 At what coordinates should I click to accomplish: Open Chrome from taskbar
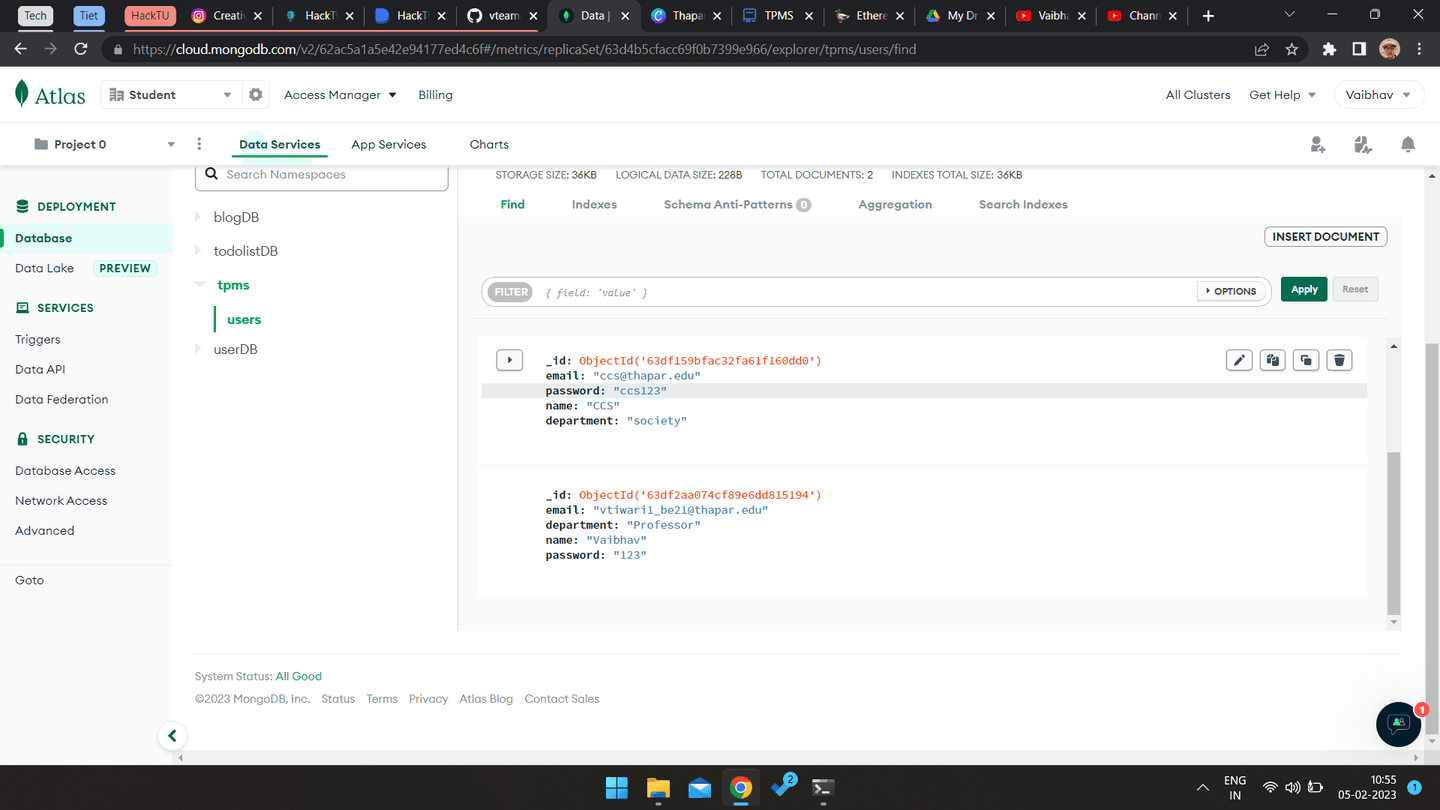coord(741,788)
